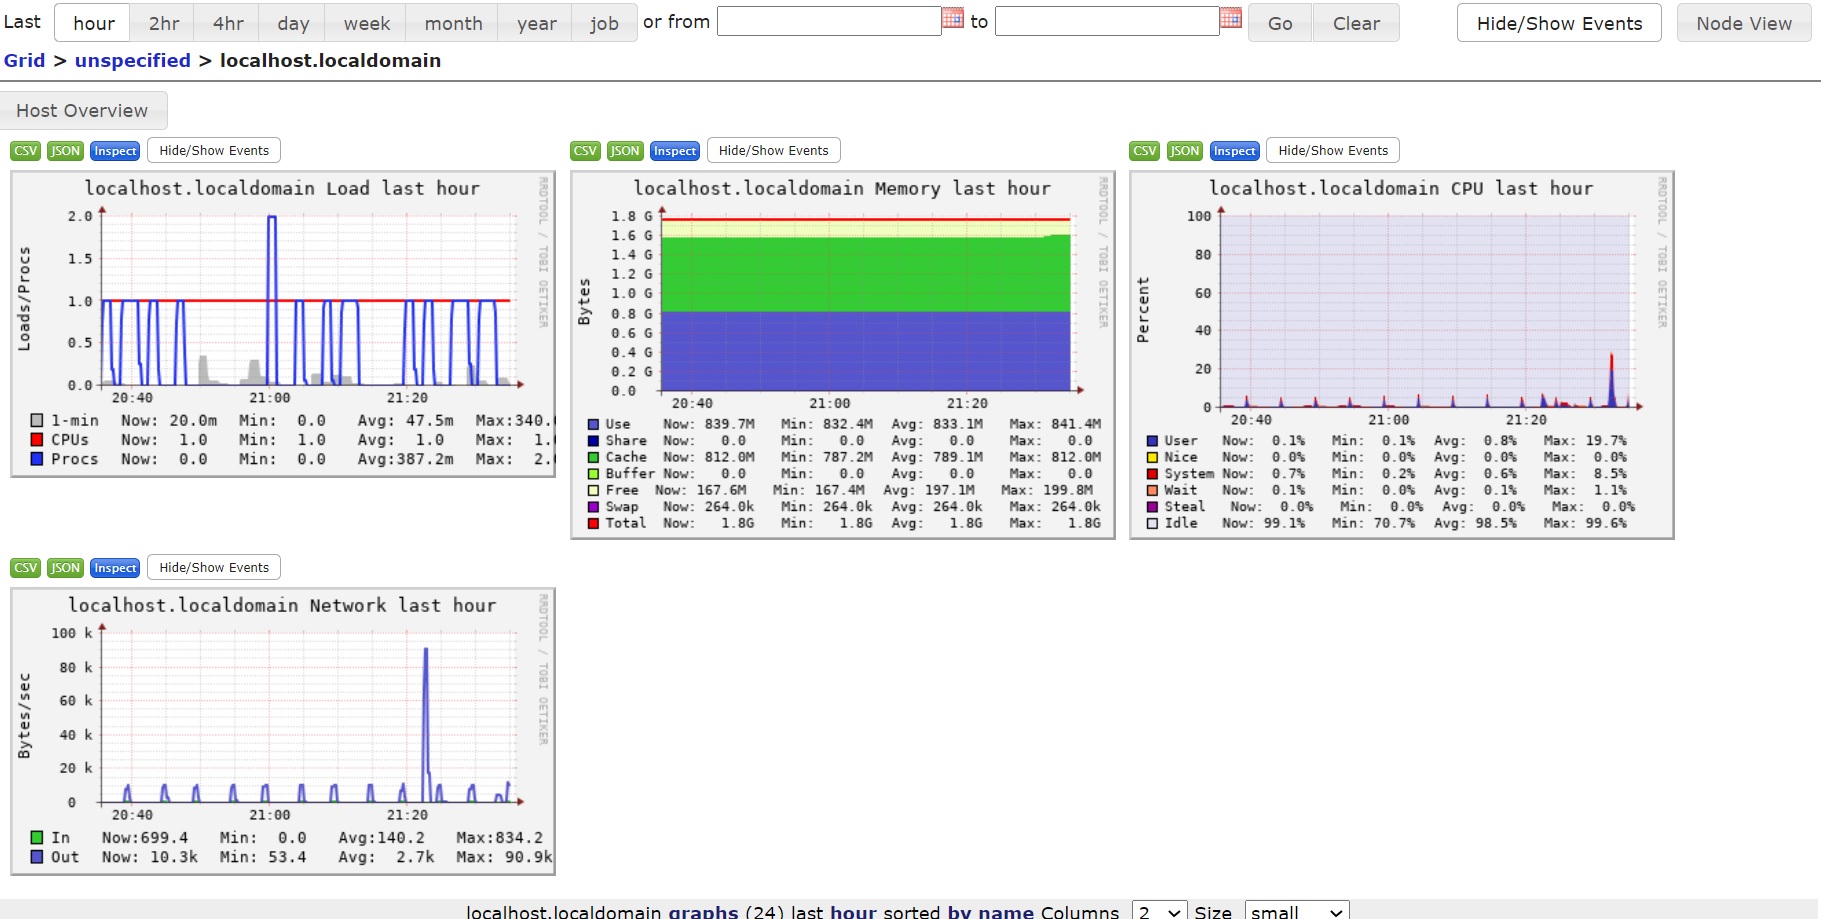
Task: Click the 'from' start date input field
Action: (829, 21)
